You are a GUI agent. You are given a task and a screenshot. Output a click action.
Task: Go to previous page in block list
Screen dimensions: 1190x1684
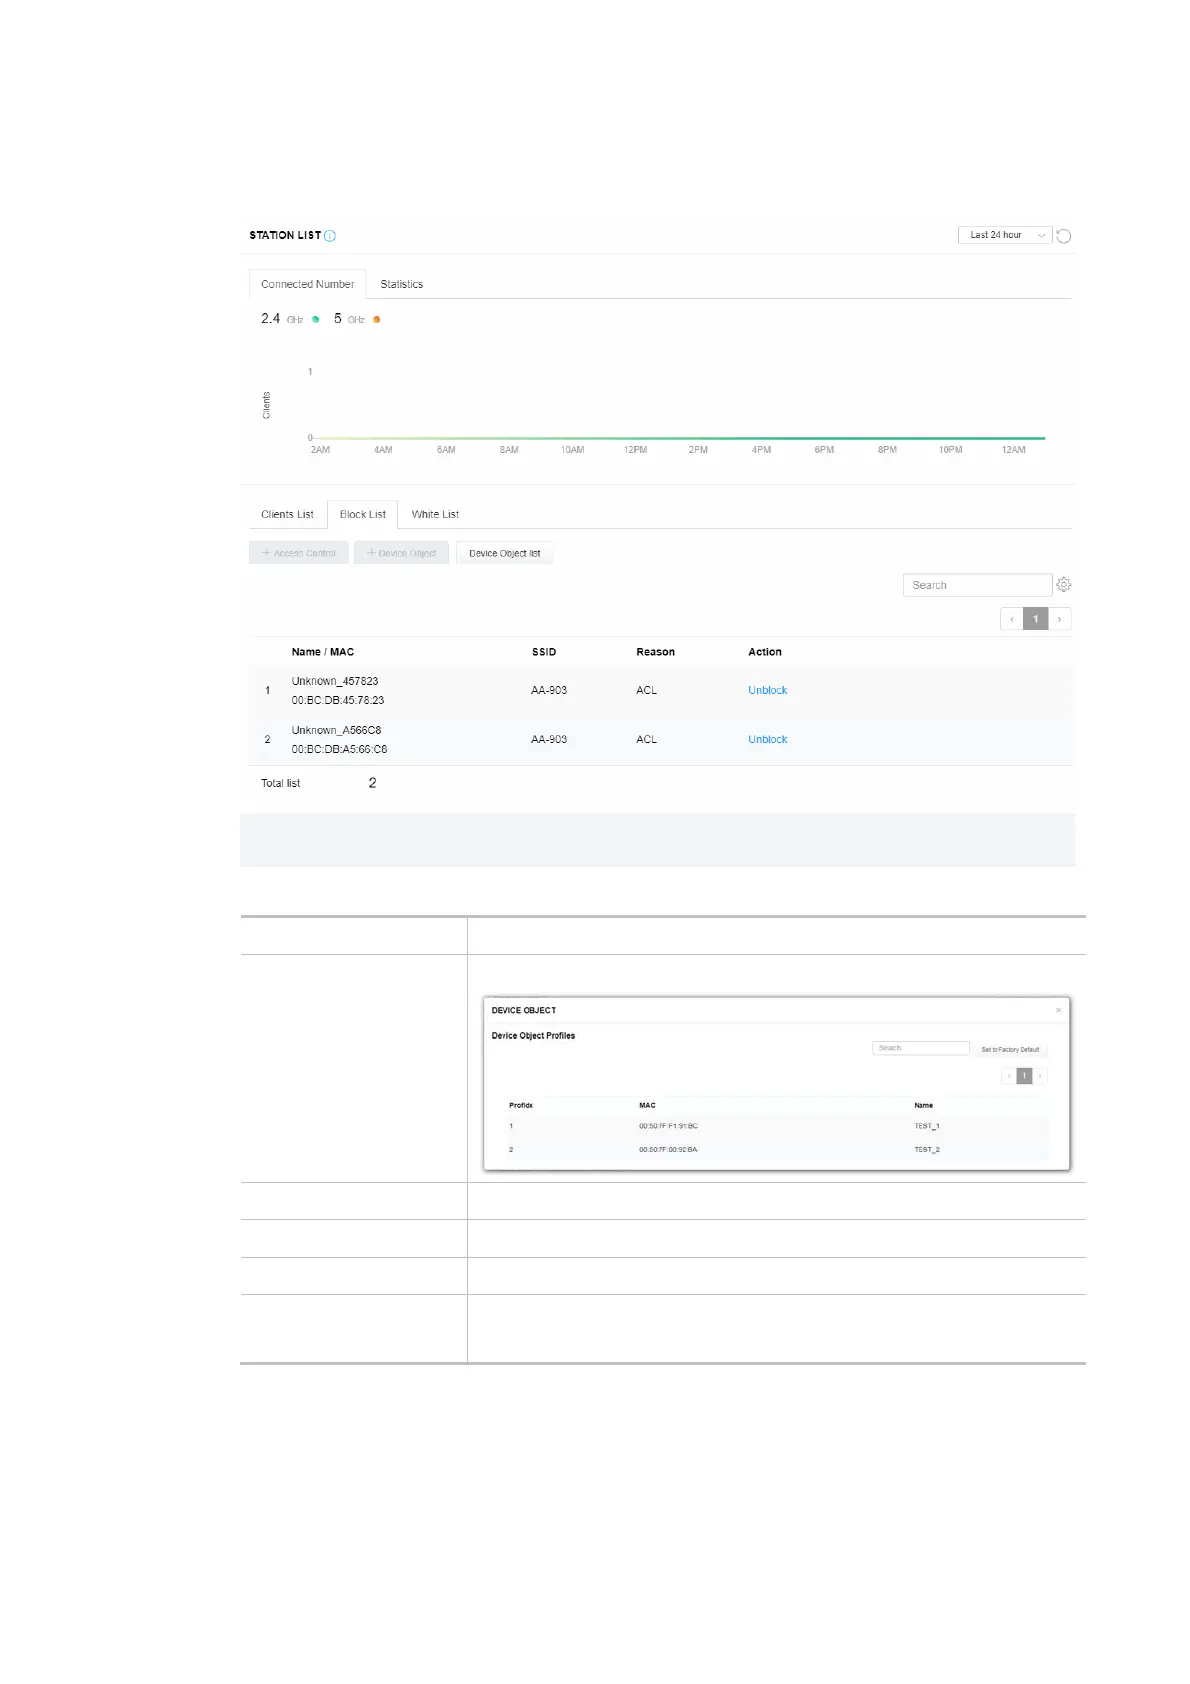coord(1012,619)
